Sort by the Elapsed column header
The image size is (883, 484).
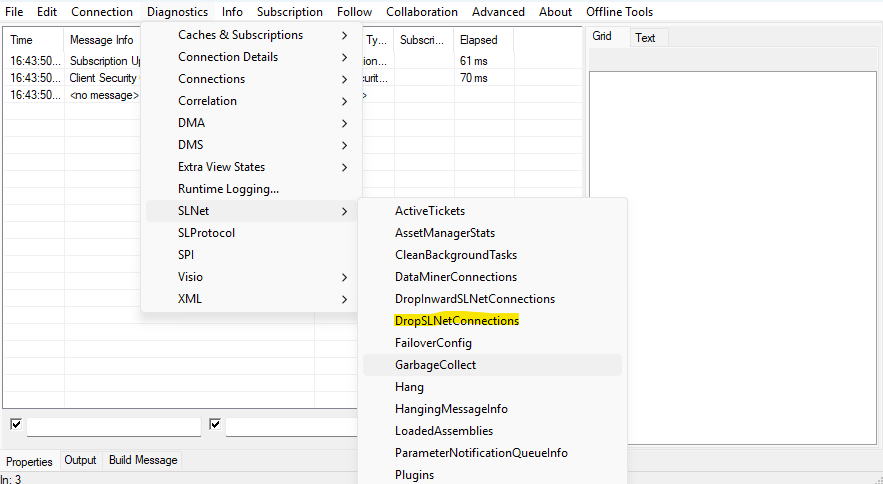pyautogui.click(x=483, y=40)
